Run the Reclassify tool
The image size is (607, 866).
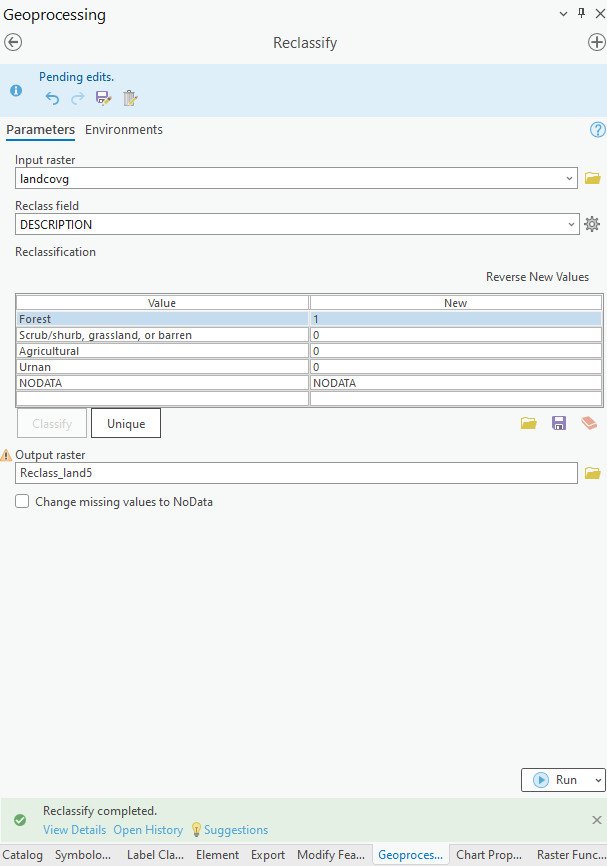click(x=557, y=780)
